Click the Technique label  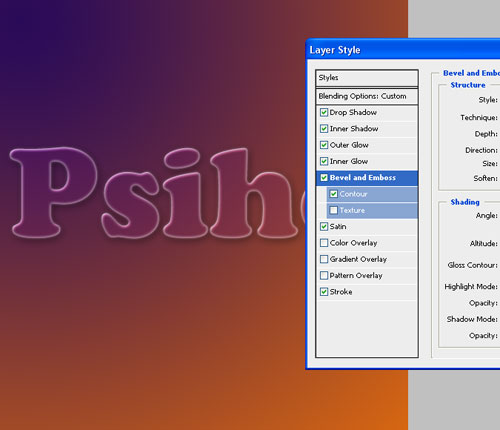(x=479, y=117)
